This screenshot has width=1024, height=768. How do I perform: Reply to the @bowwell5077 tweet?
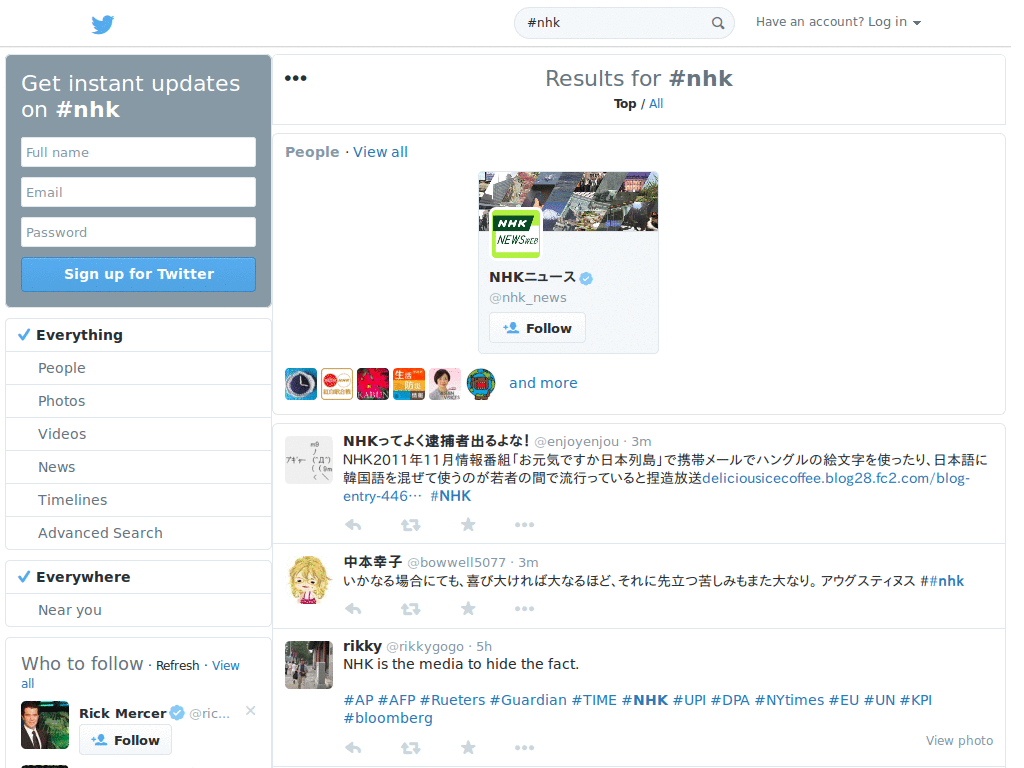click(x=353, y=609)
